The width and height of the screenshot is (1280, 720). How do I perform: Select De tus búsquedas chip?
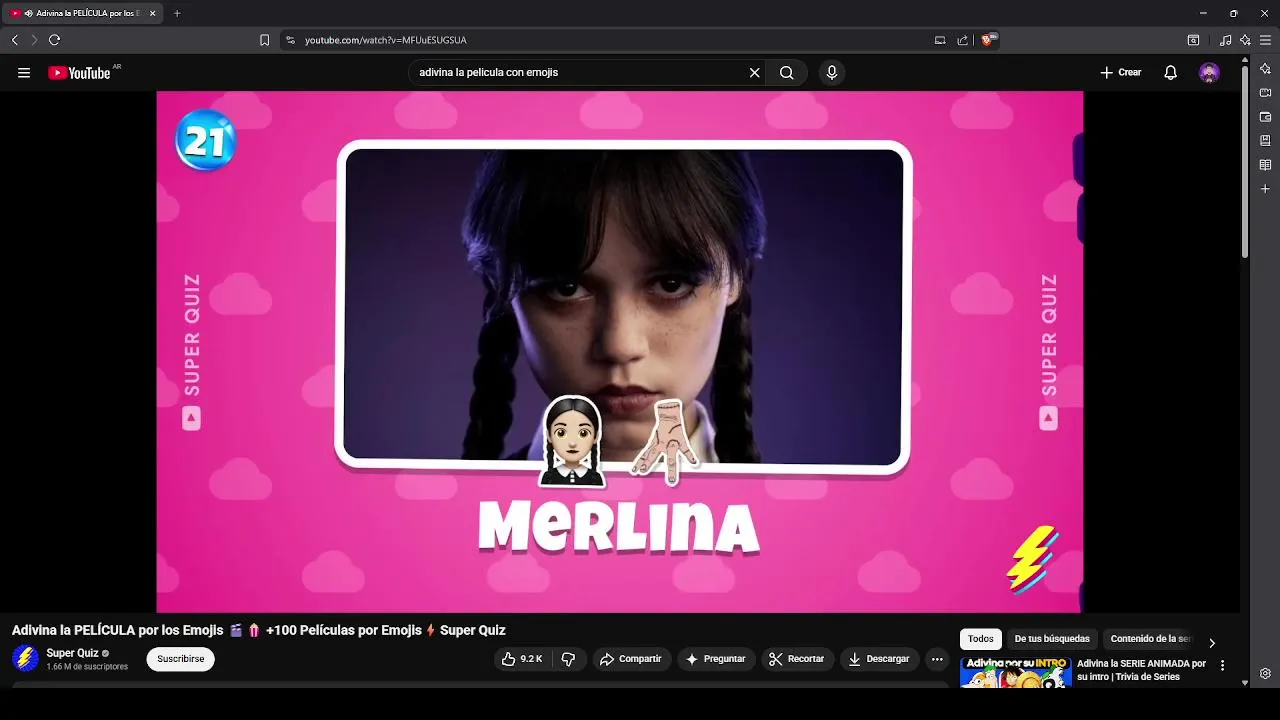pos(1052,639)
